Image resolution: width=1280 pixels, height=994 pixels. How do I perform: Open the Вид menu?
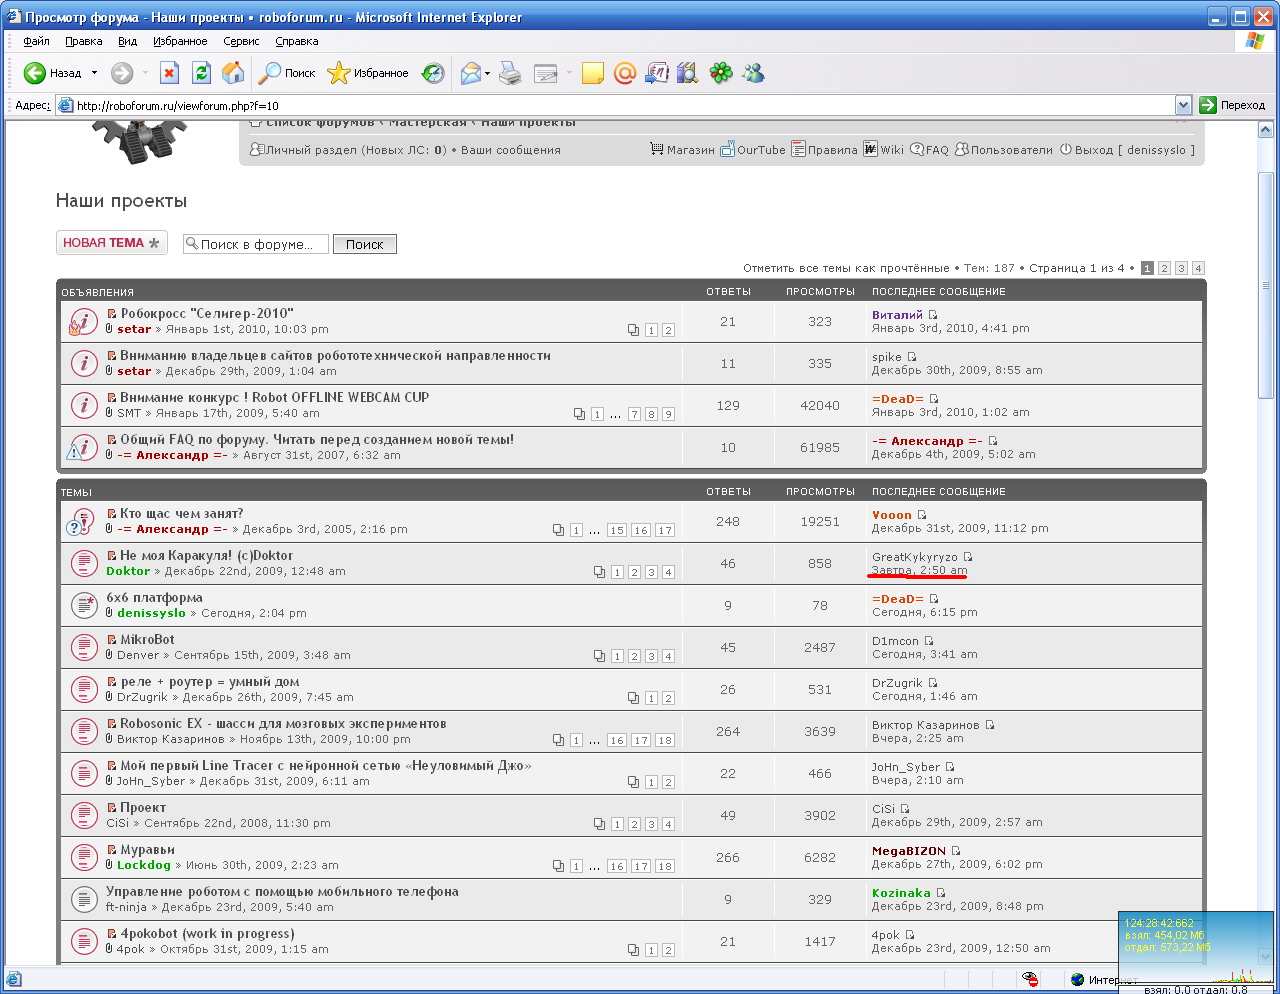coord(127,41)
